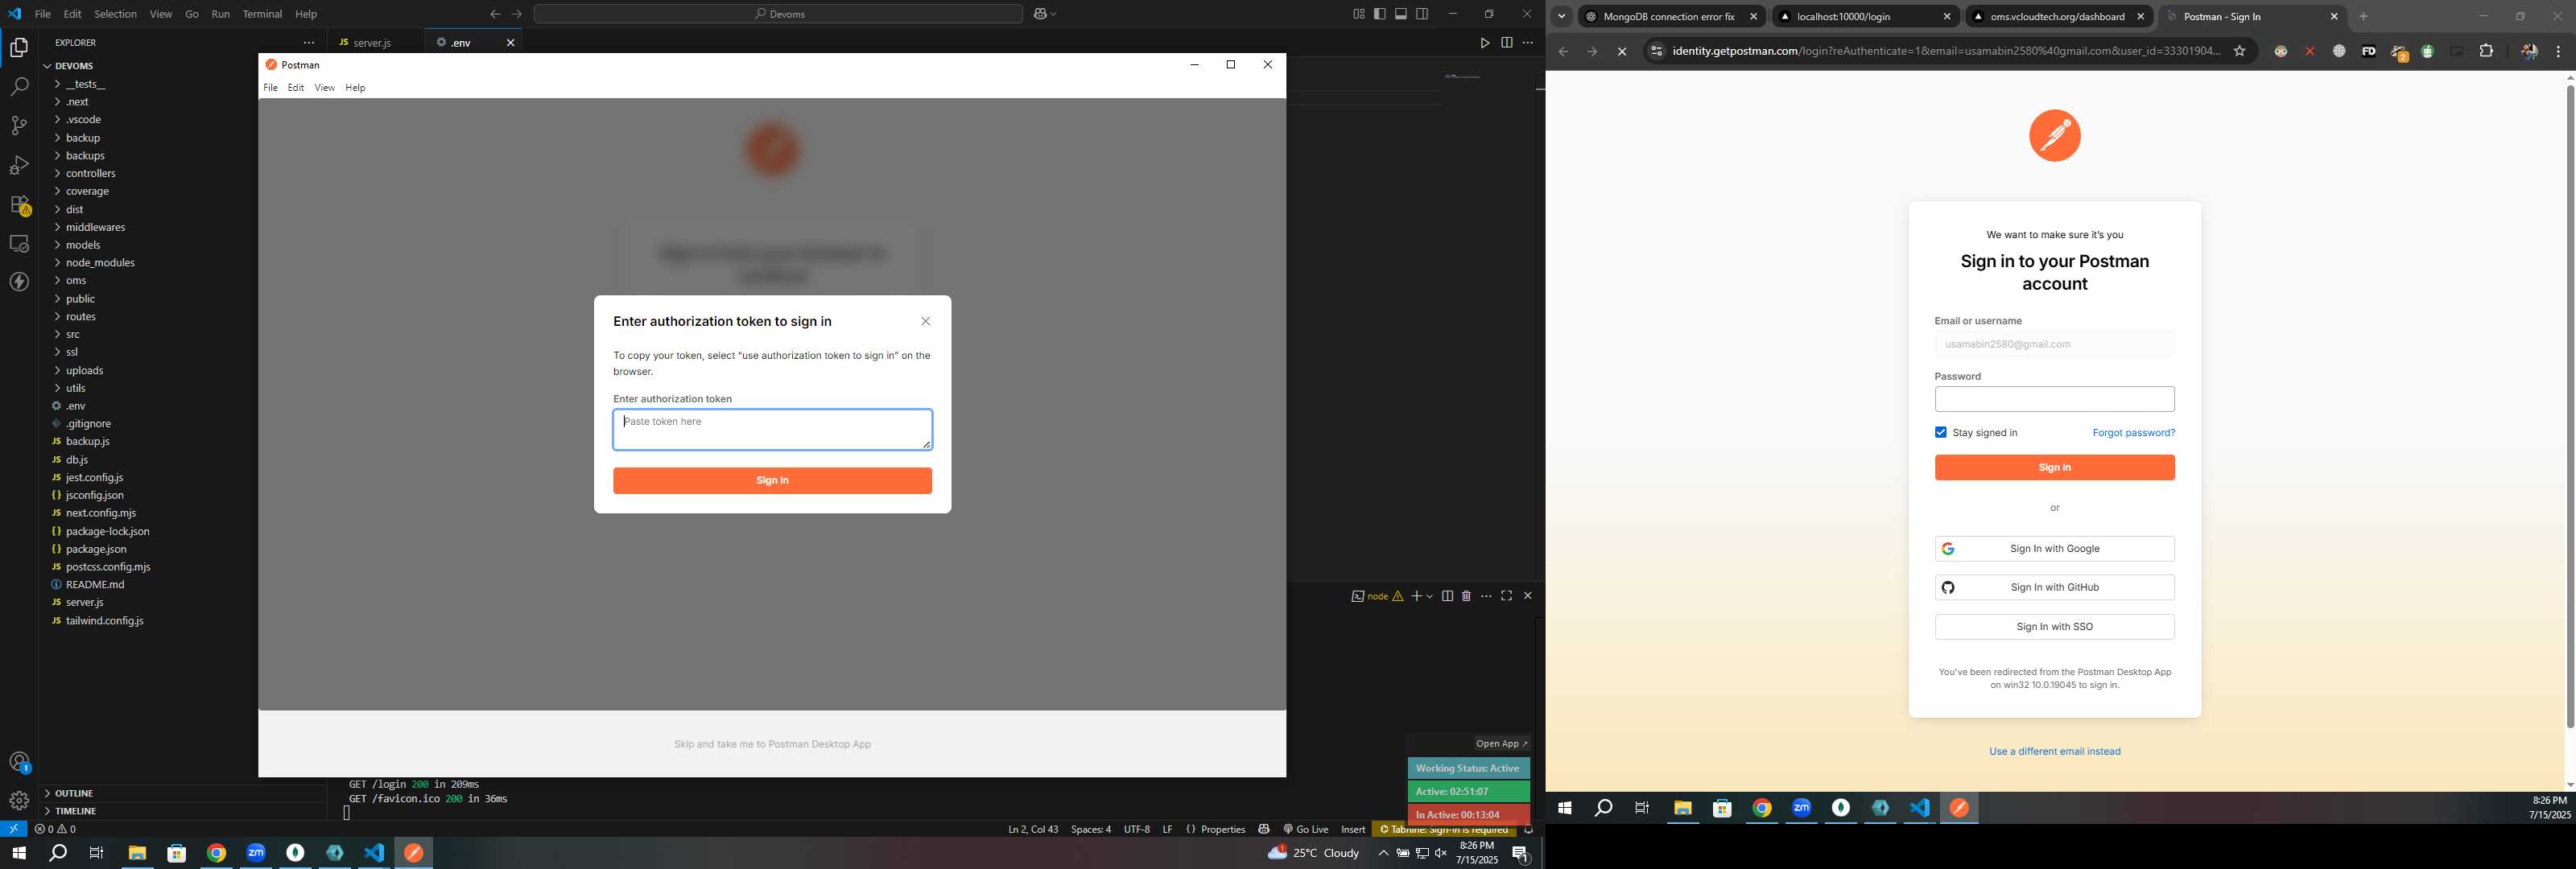This screenshot has width=2576, height=869.
Task: Click Sign In with Google
Action: [x=2054, y=549]
